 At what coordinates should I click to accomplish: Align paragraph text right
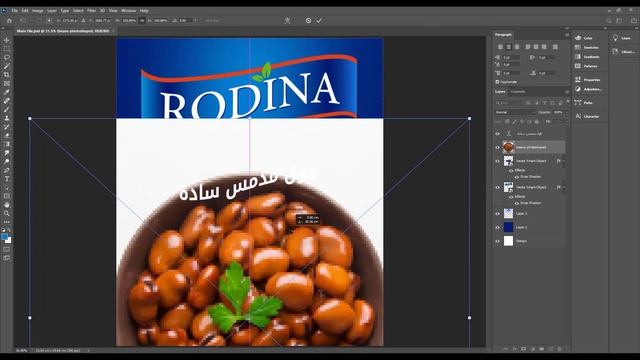coord(517,47)
